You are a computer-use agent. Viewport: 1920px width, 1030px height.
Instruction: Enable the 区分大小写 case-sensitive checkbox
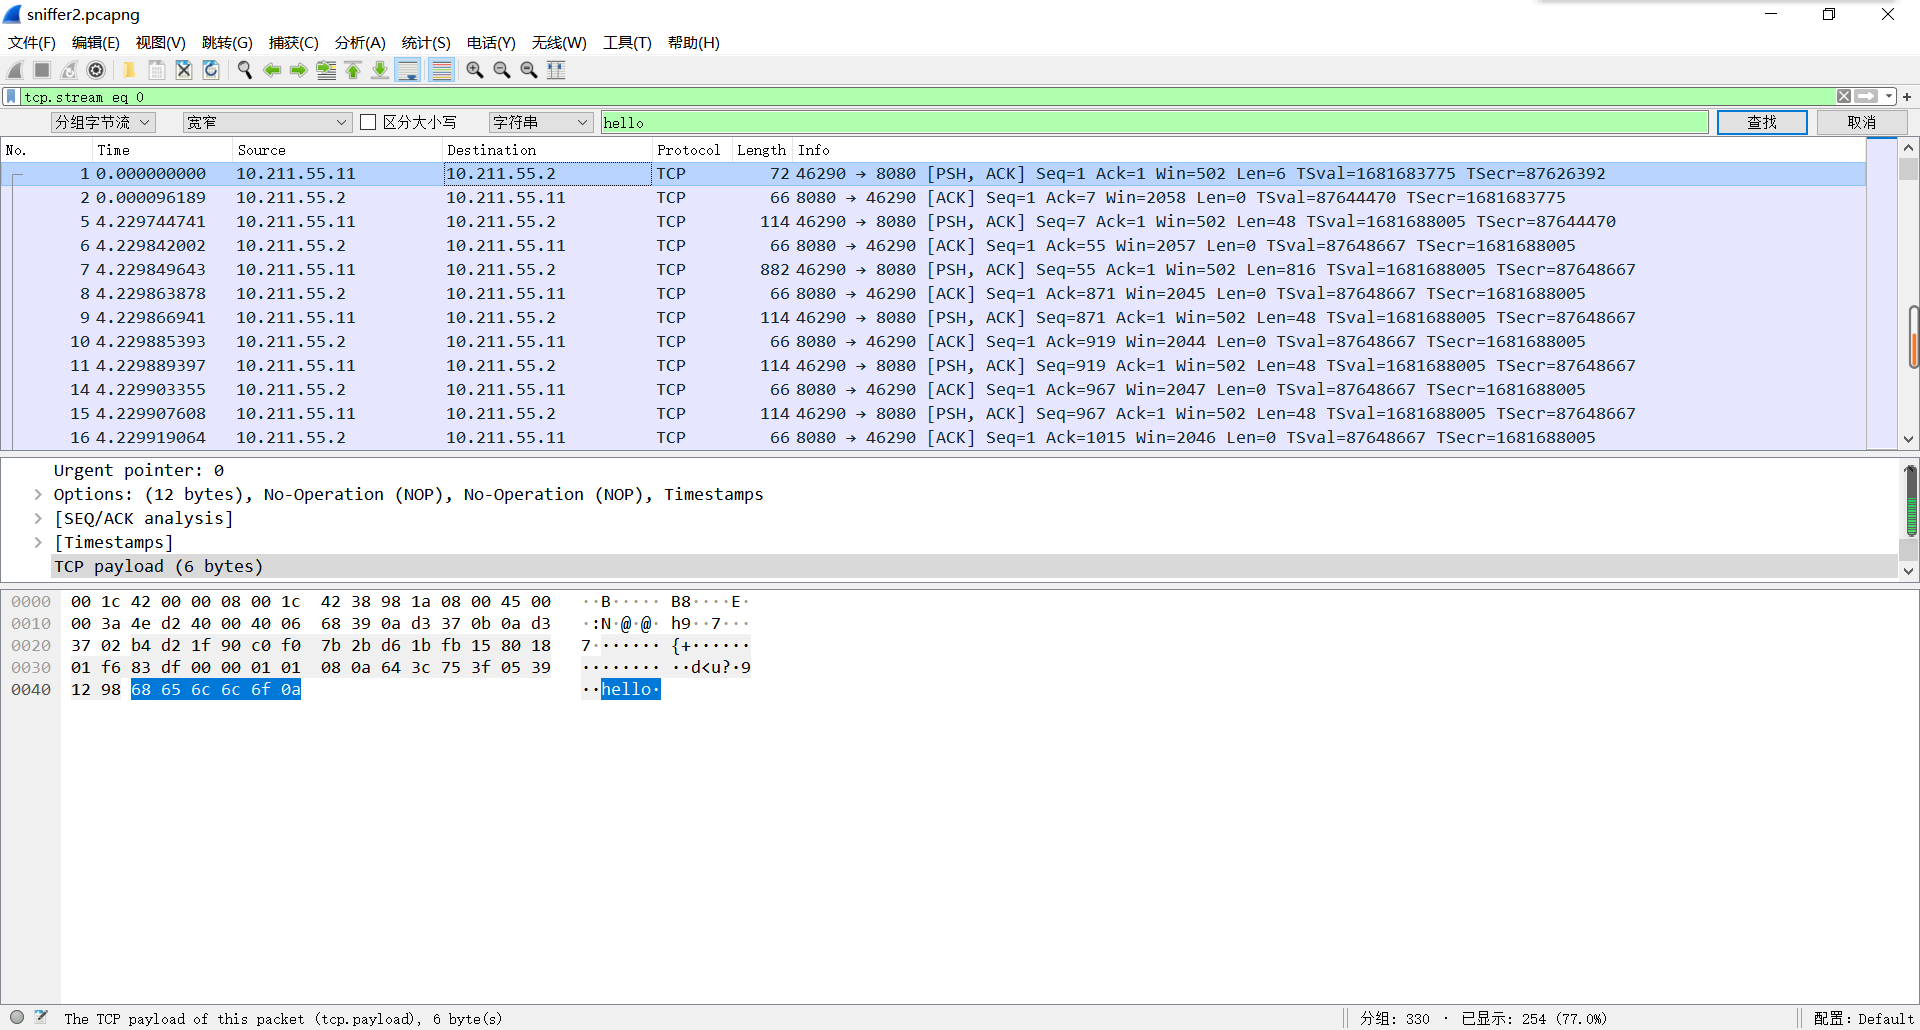point(368,122)
